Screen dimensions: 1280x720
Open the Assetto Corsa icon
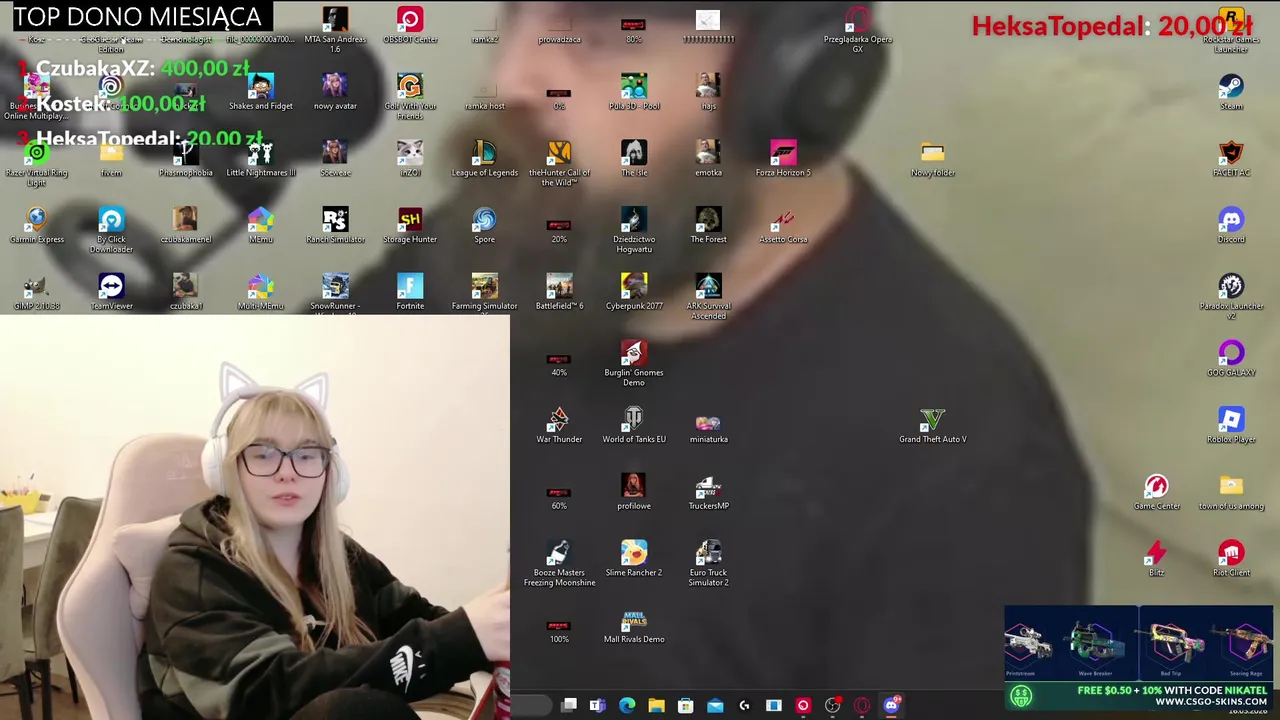click(x=783, y=225)
